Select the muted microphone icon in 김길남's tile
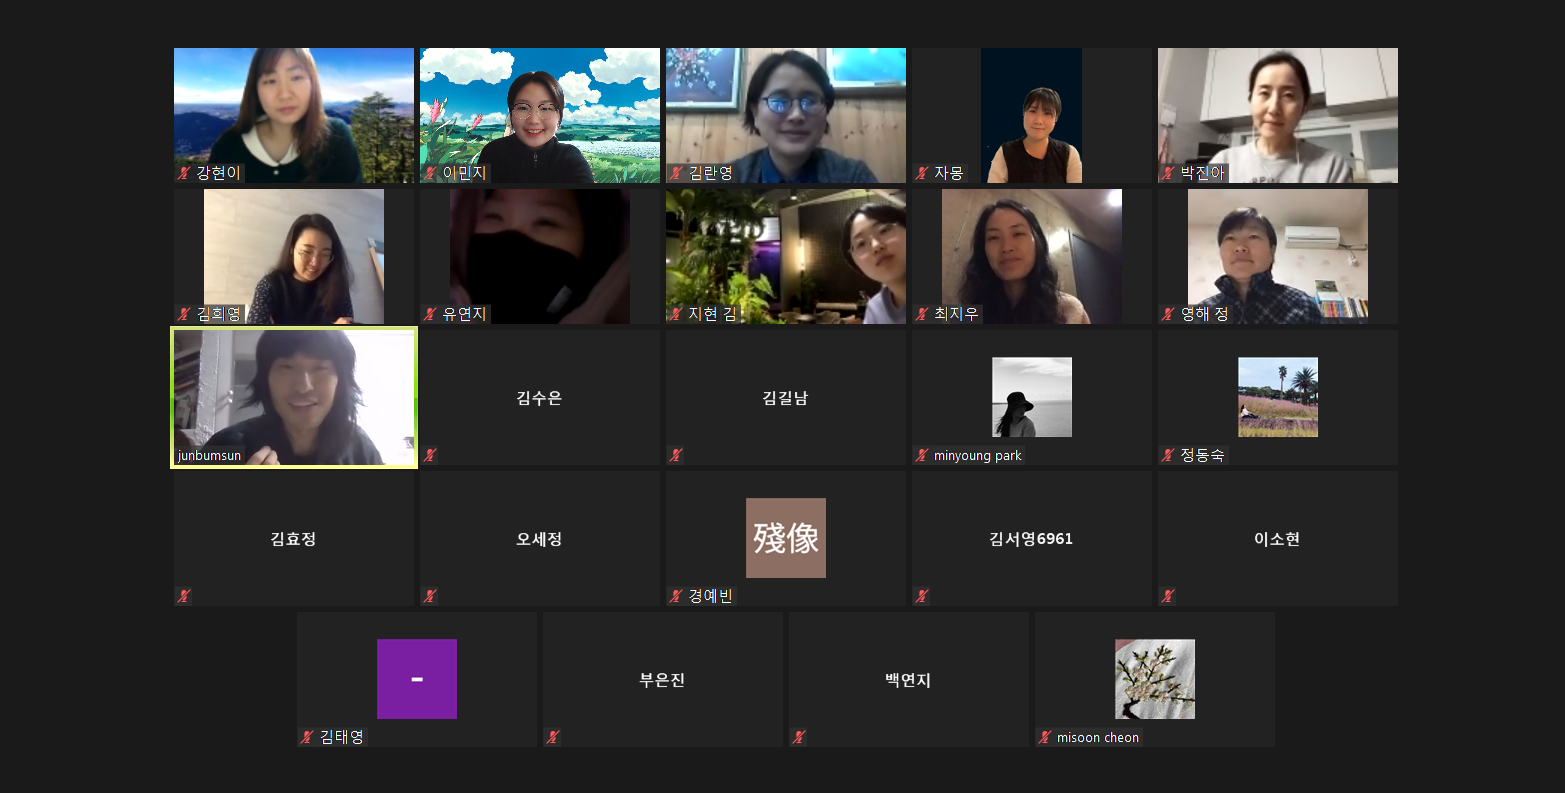The height and width of the screenshot is (793, 1565). 676,455
